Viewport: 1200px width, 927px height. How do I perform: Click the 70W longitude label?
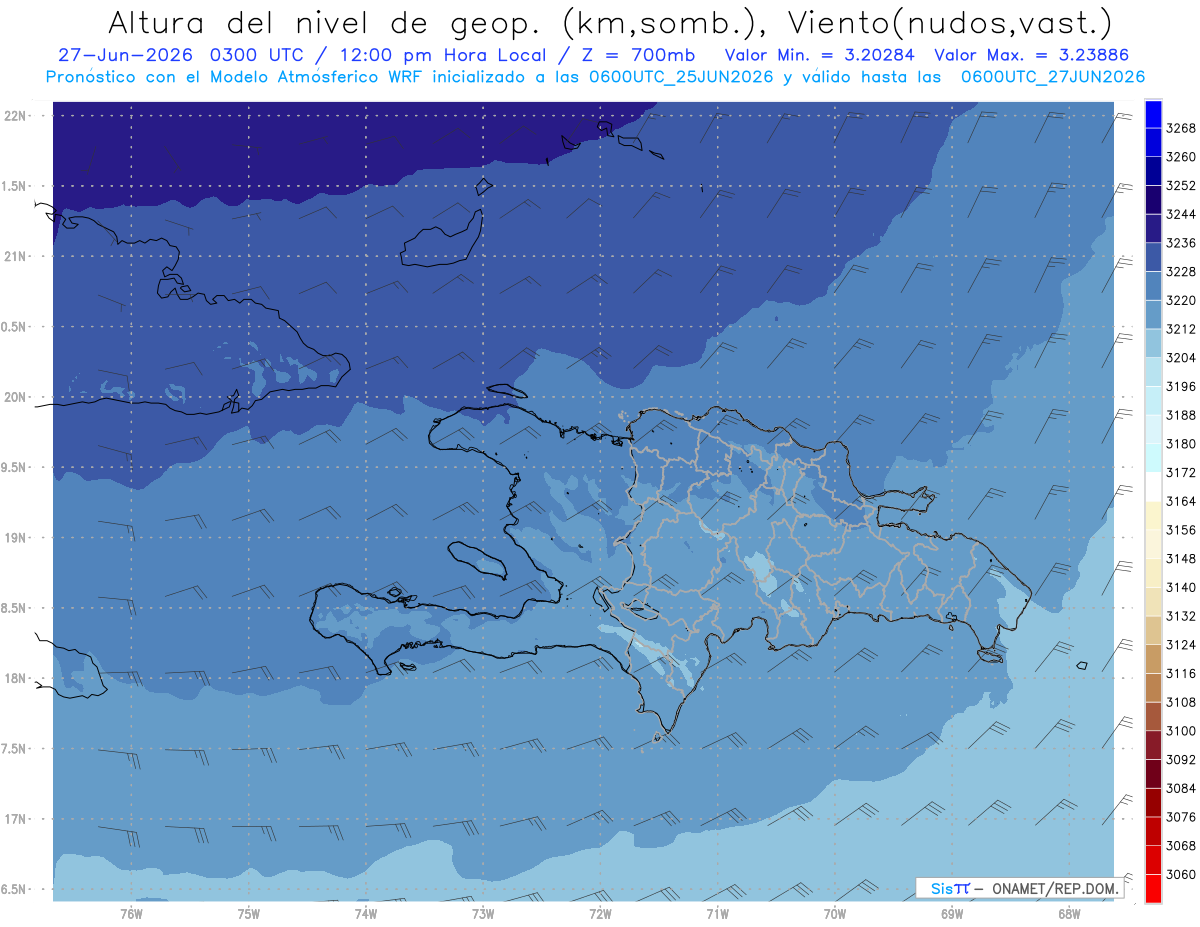(x=835, y=914)
